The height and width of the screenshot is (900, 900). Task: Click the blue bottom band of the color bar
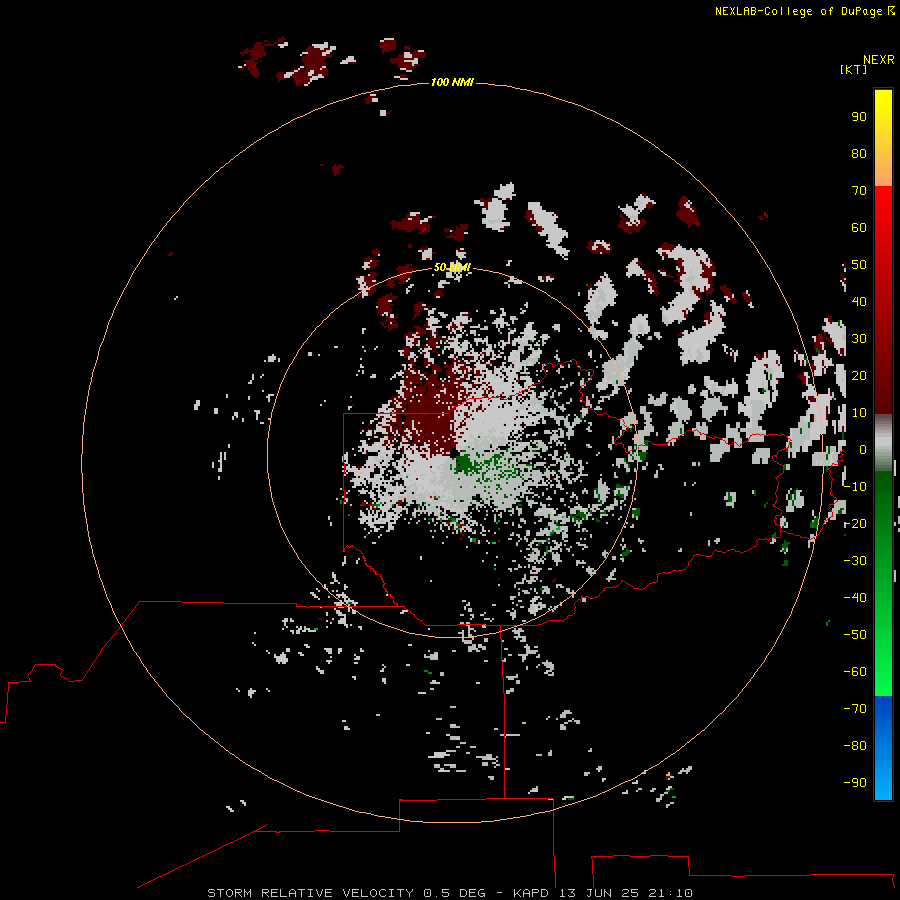click(883, 749)
